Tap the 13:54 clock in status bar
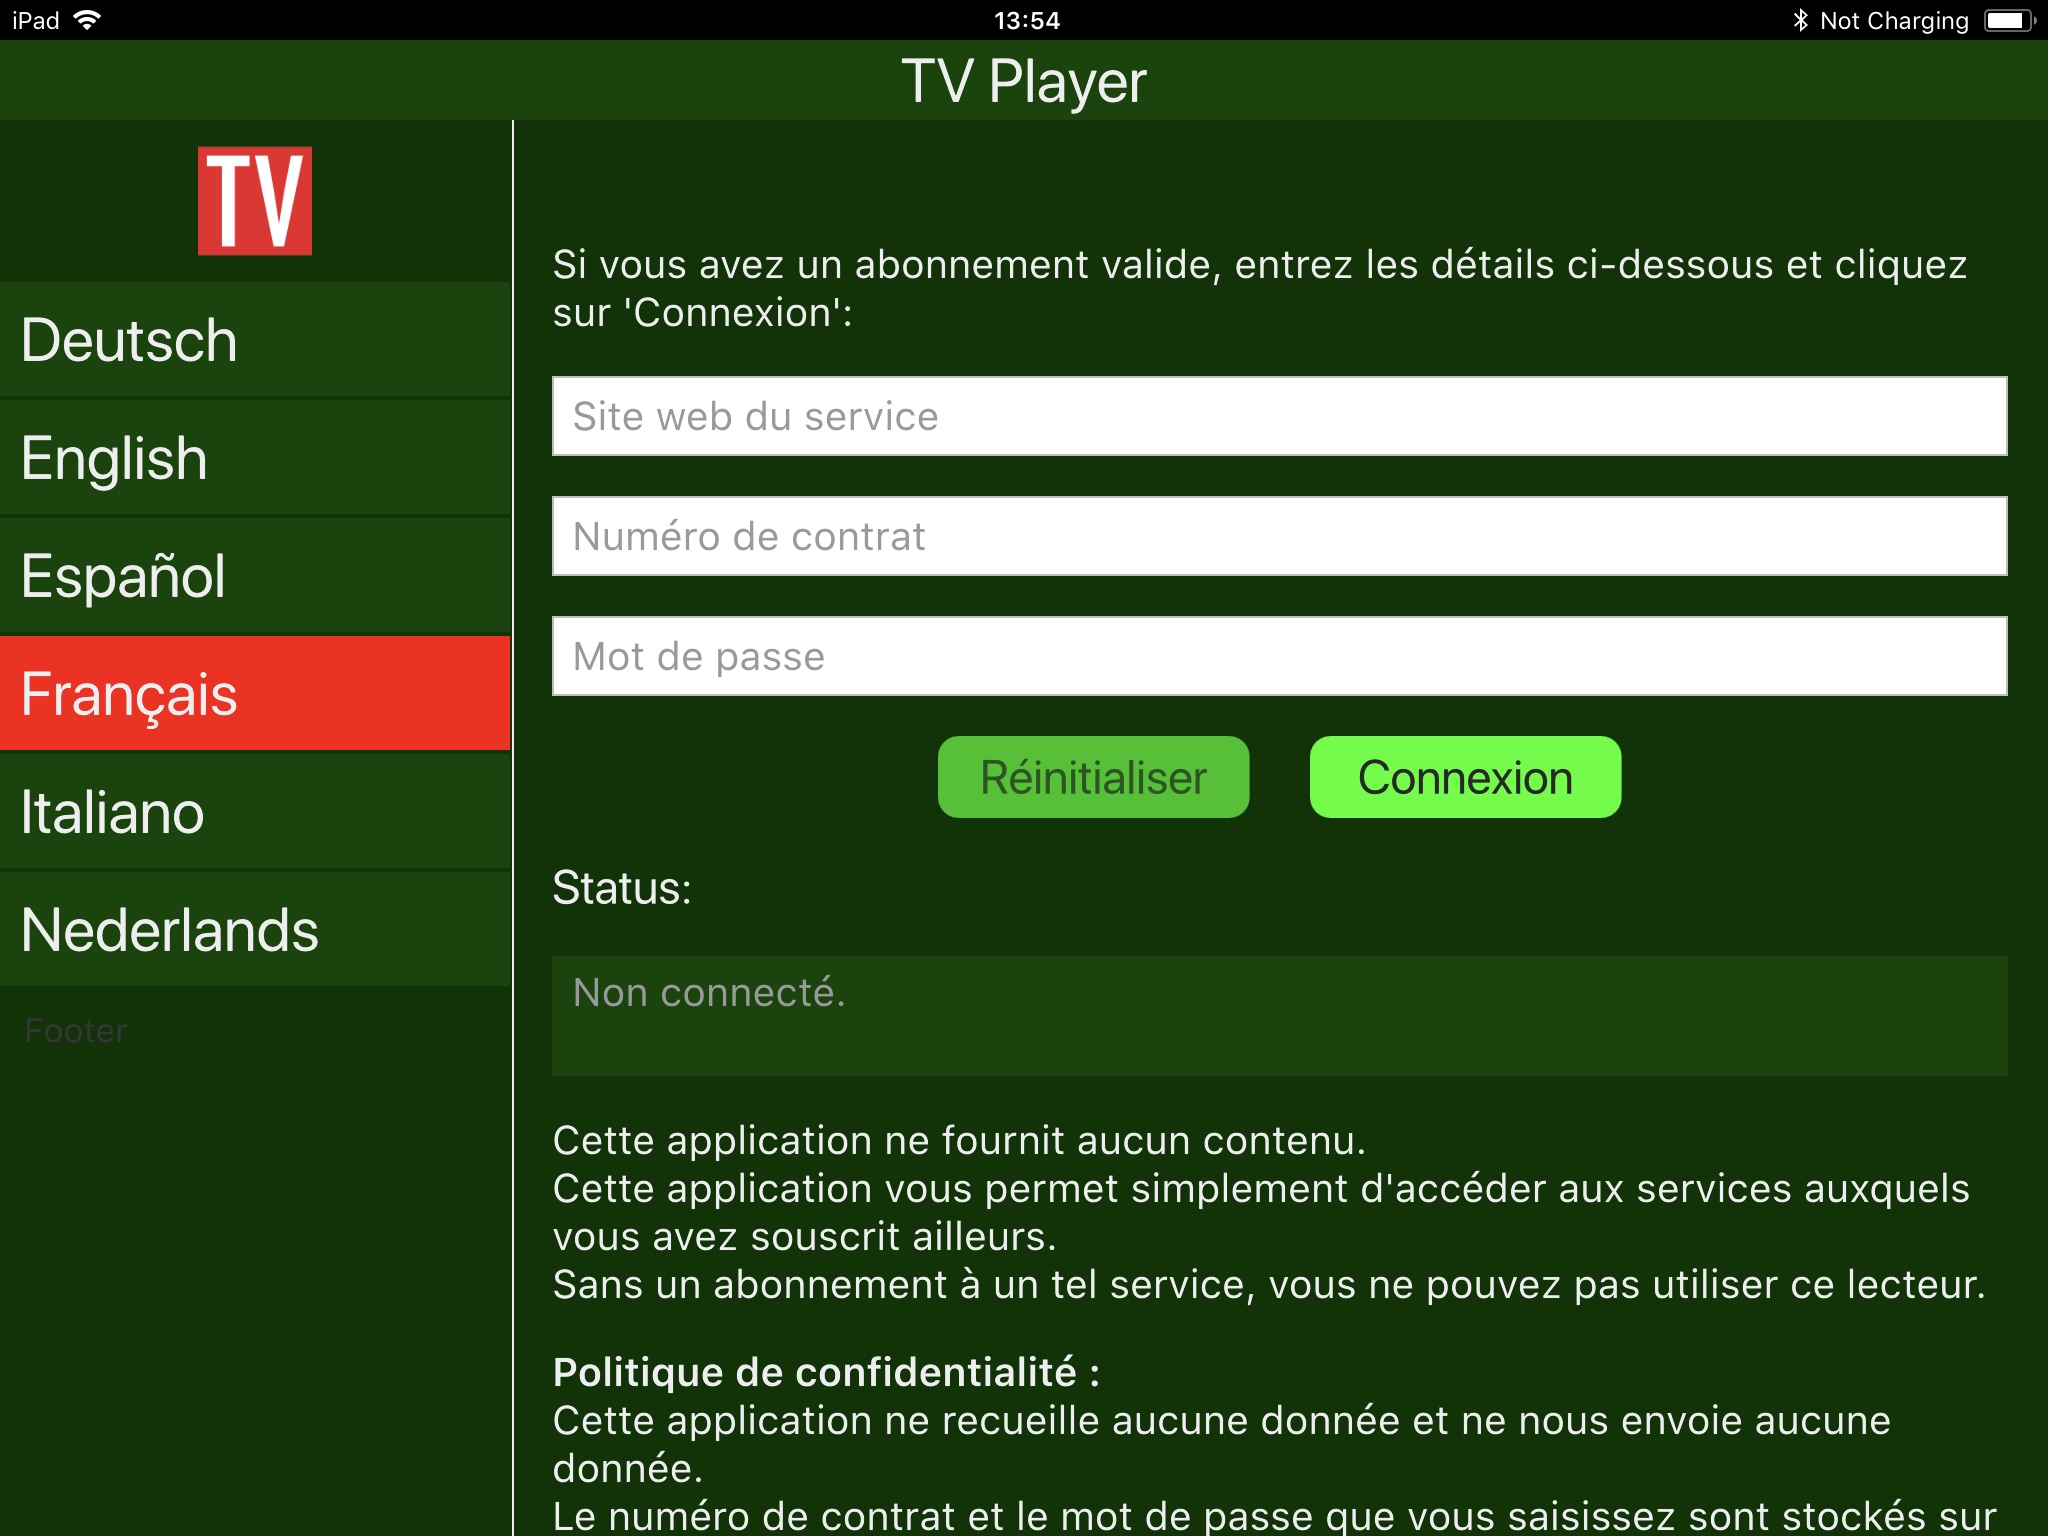Viewport: 2048px width, 1536px height. pyautogui.click(x=1026, y=20)
